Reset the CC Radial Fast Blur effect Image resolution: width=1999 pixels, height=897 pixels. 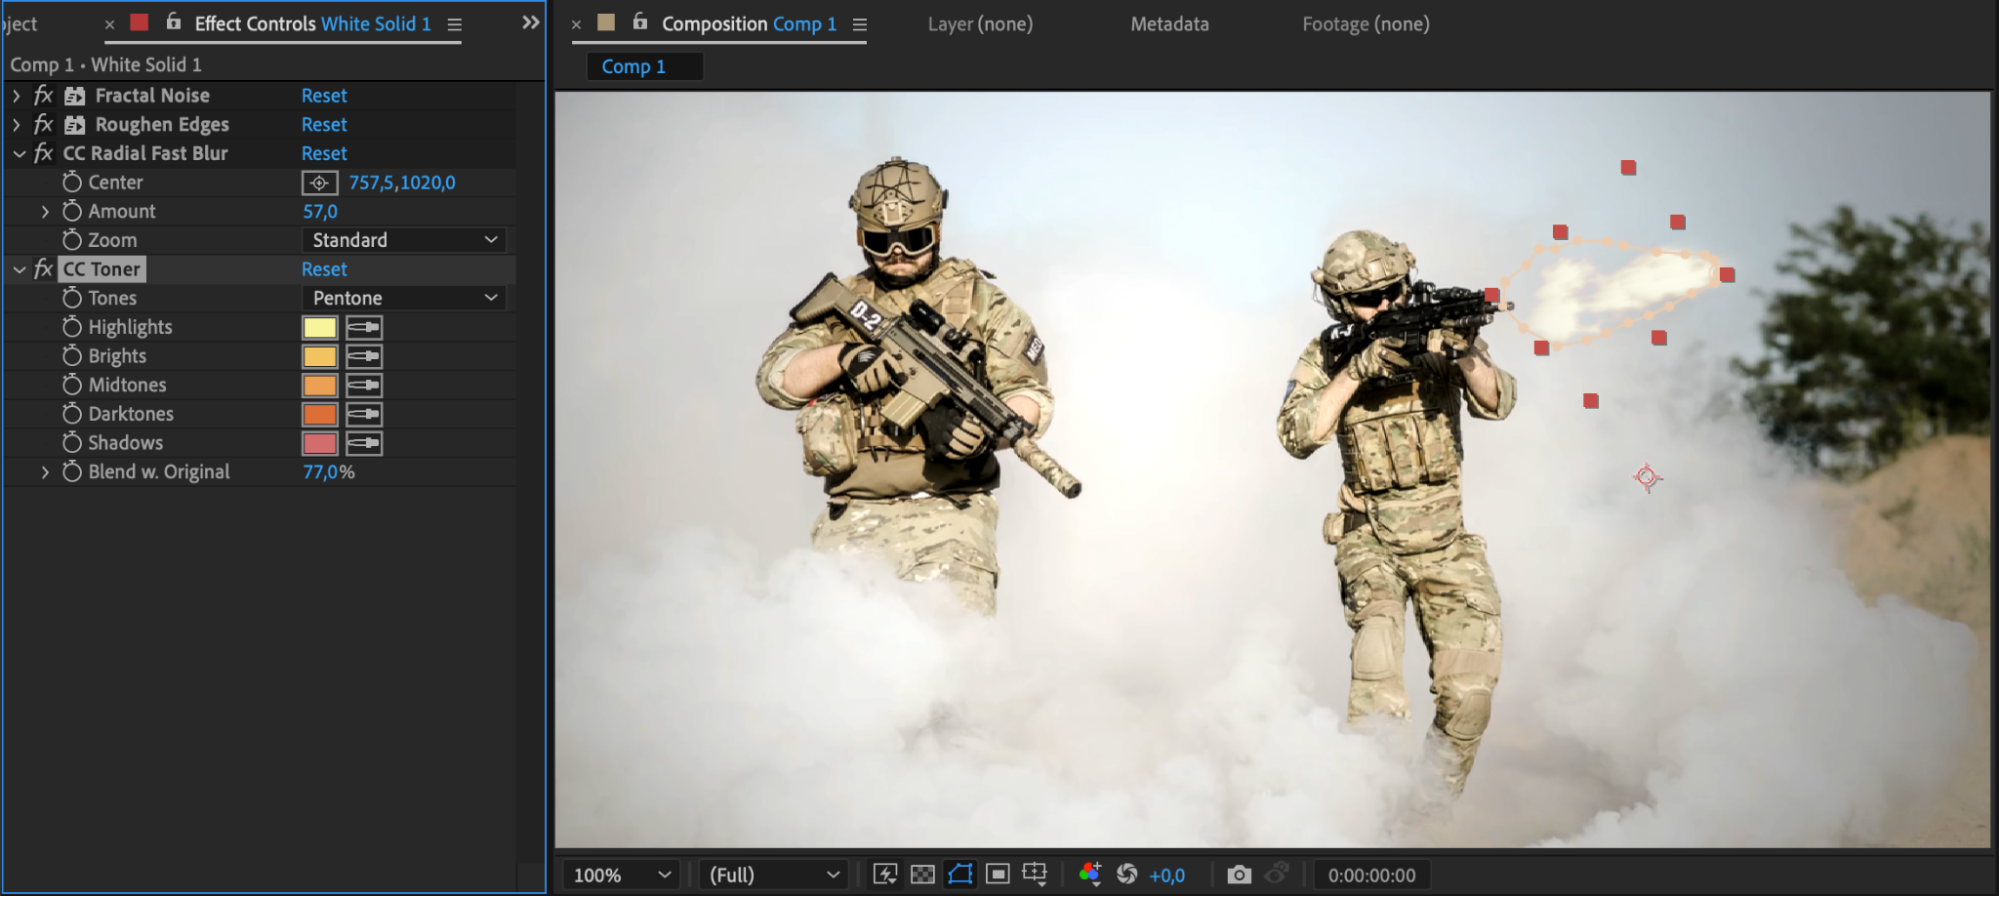pyautogui.click(x=324, y=154)
